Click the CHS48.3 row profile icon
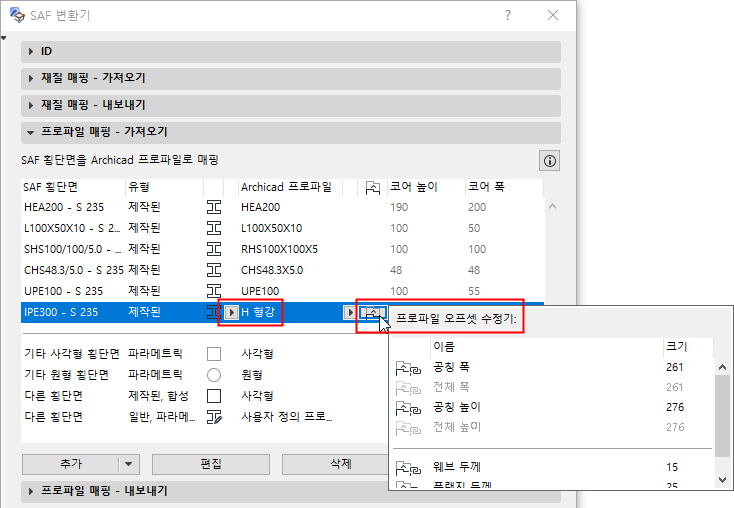The image size is (734, 508). [214, 270]
